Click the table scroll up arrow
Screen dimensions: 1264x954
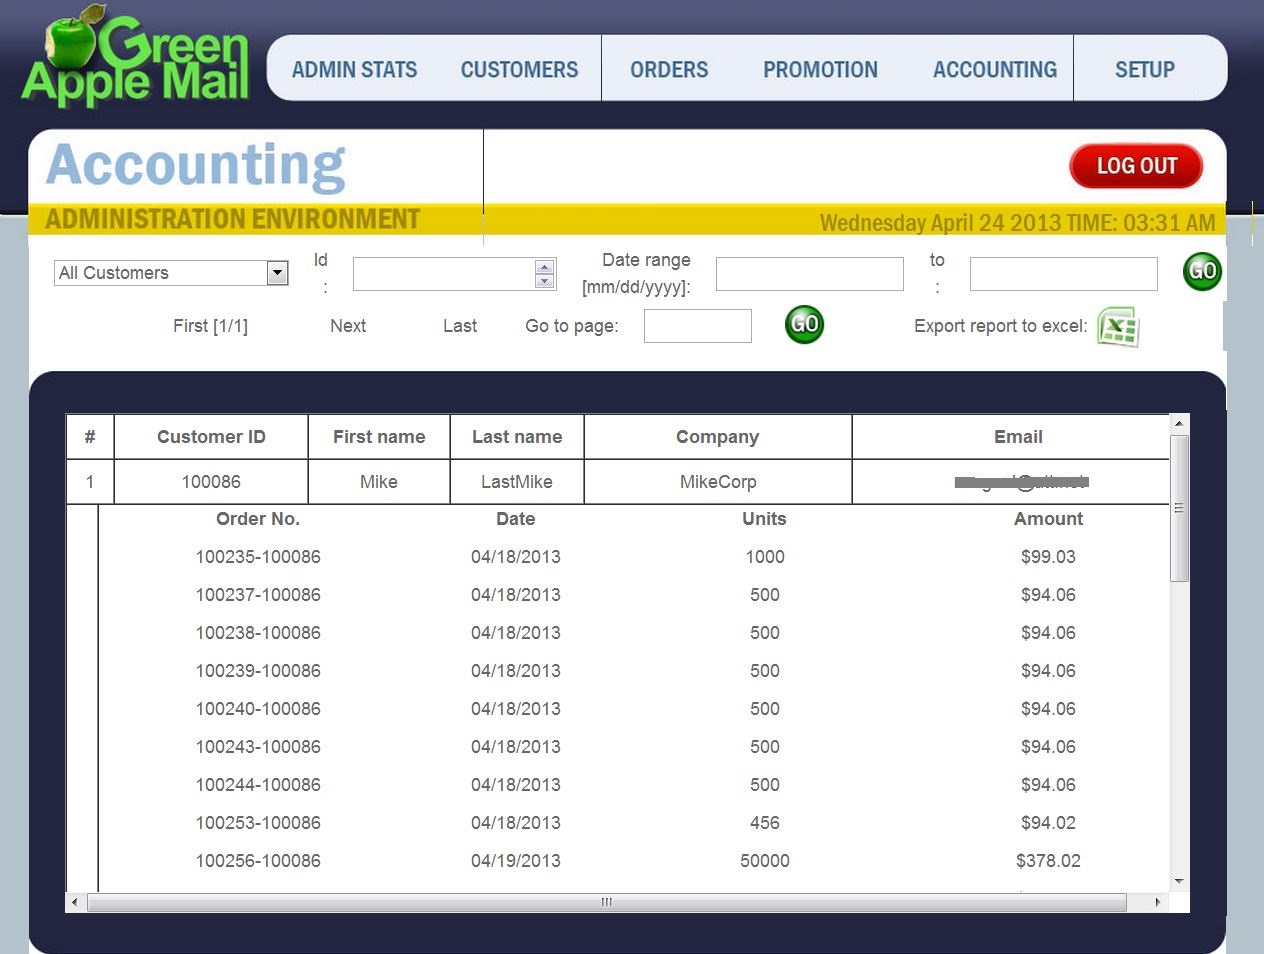pyautogui.click(x=1179, y=424)
